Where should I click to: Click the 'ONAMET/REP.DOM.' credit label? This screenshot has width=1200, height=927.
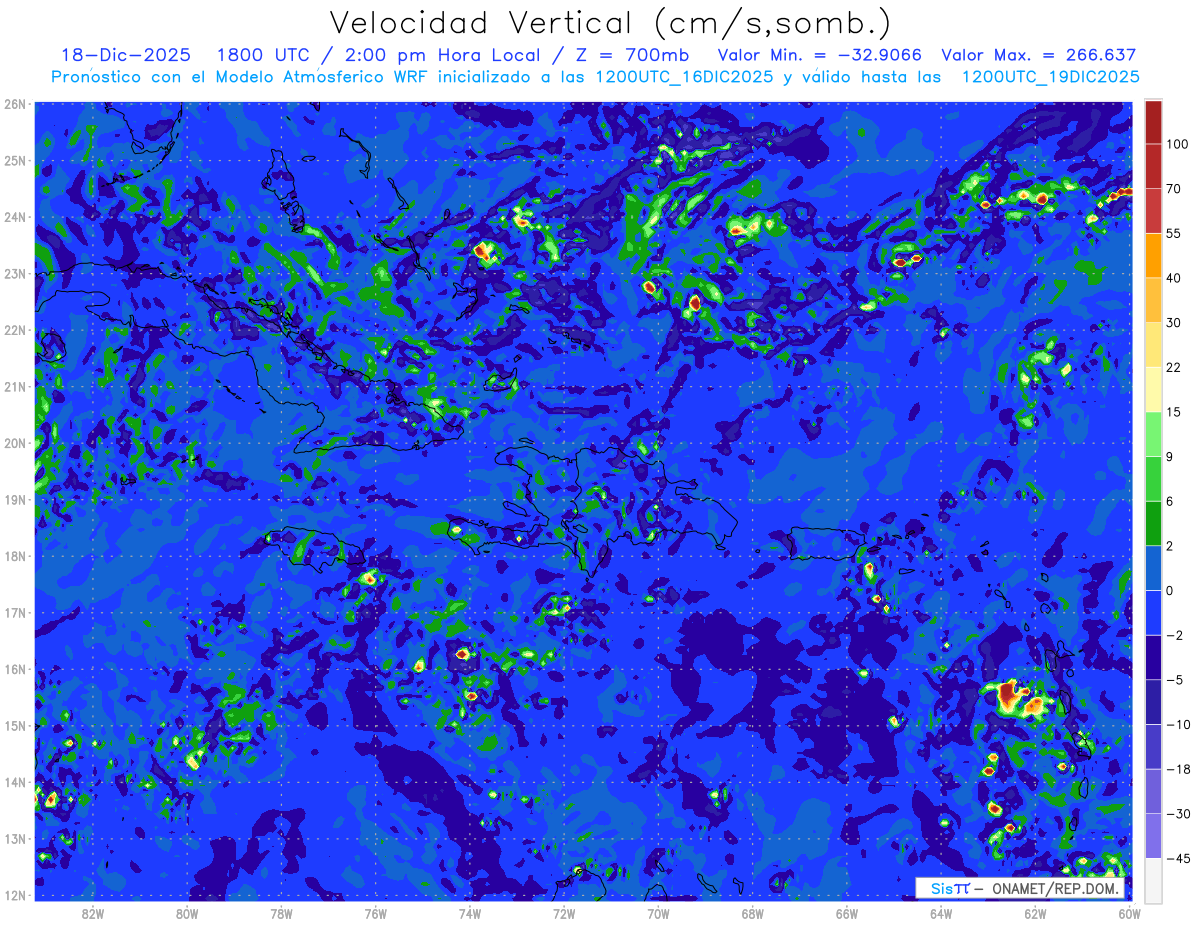point(1056,888)
